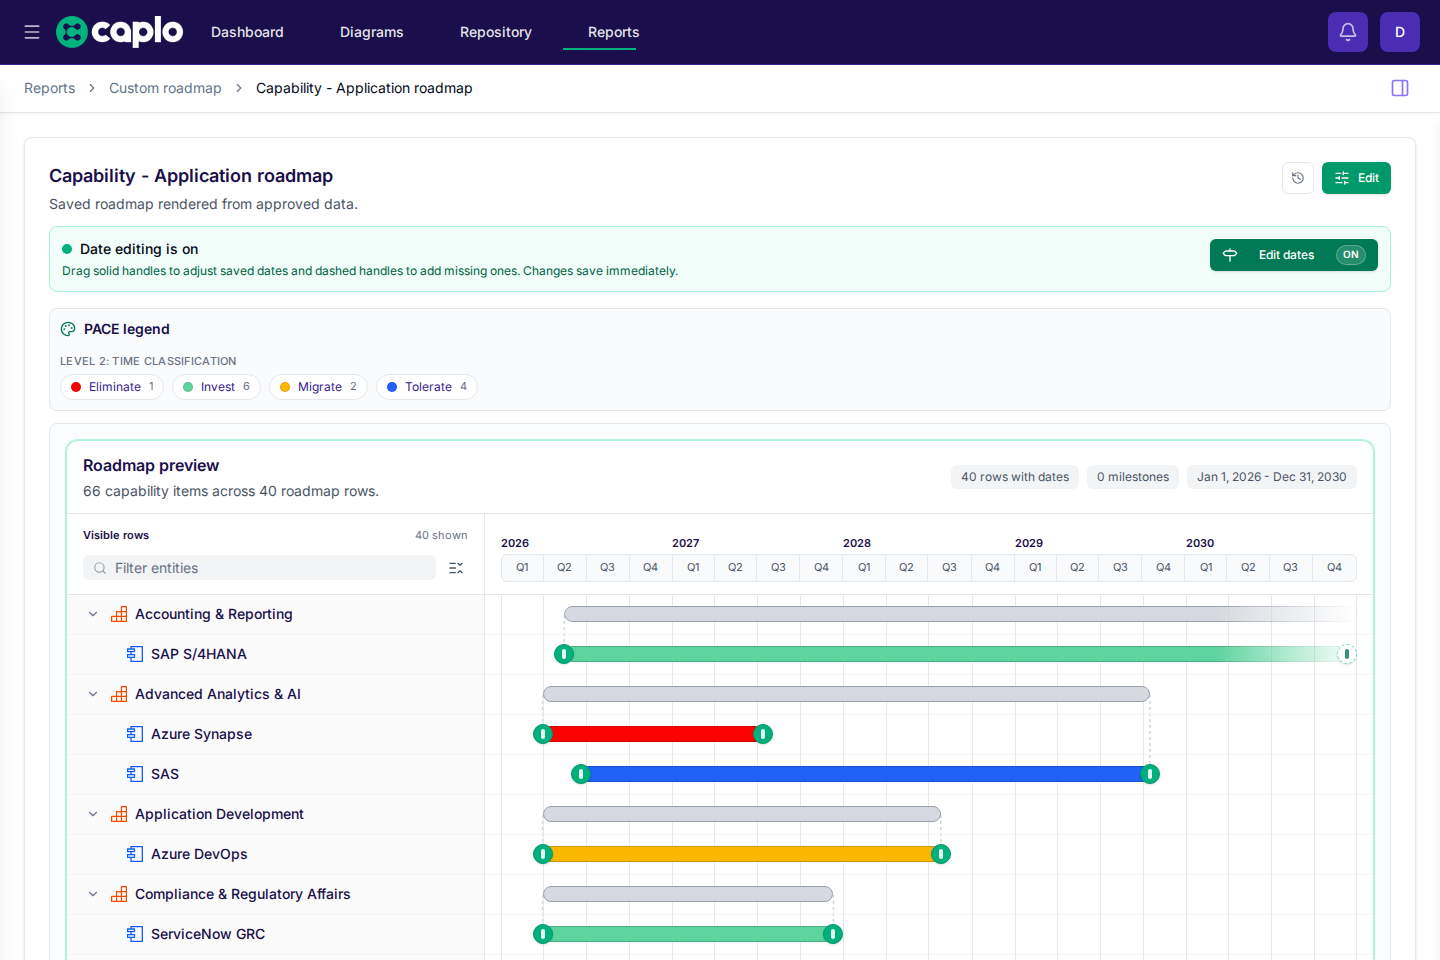The height and width of the screenshot is (960, 1440).
Task: Open the Repository tab
Action: pyautogui.click(x=495, y=32)
